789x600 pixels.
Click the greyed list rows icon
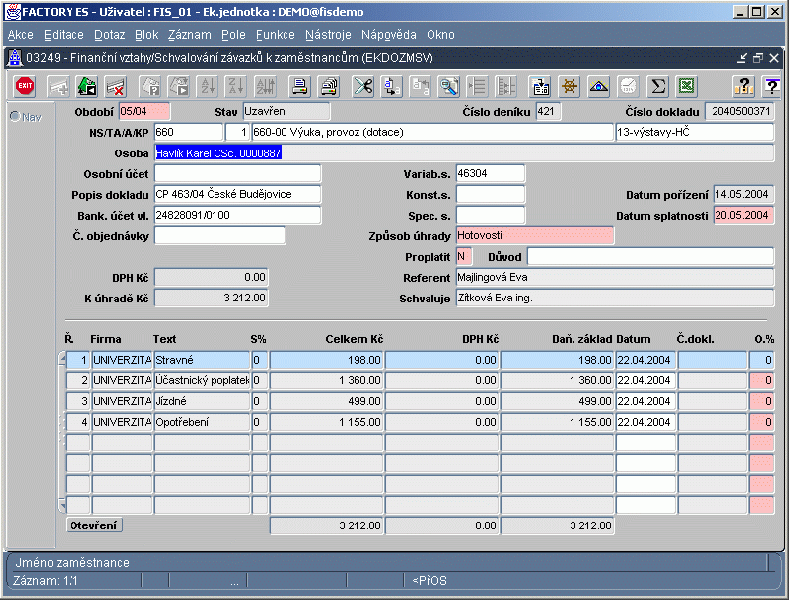coord(477,86)
